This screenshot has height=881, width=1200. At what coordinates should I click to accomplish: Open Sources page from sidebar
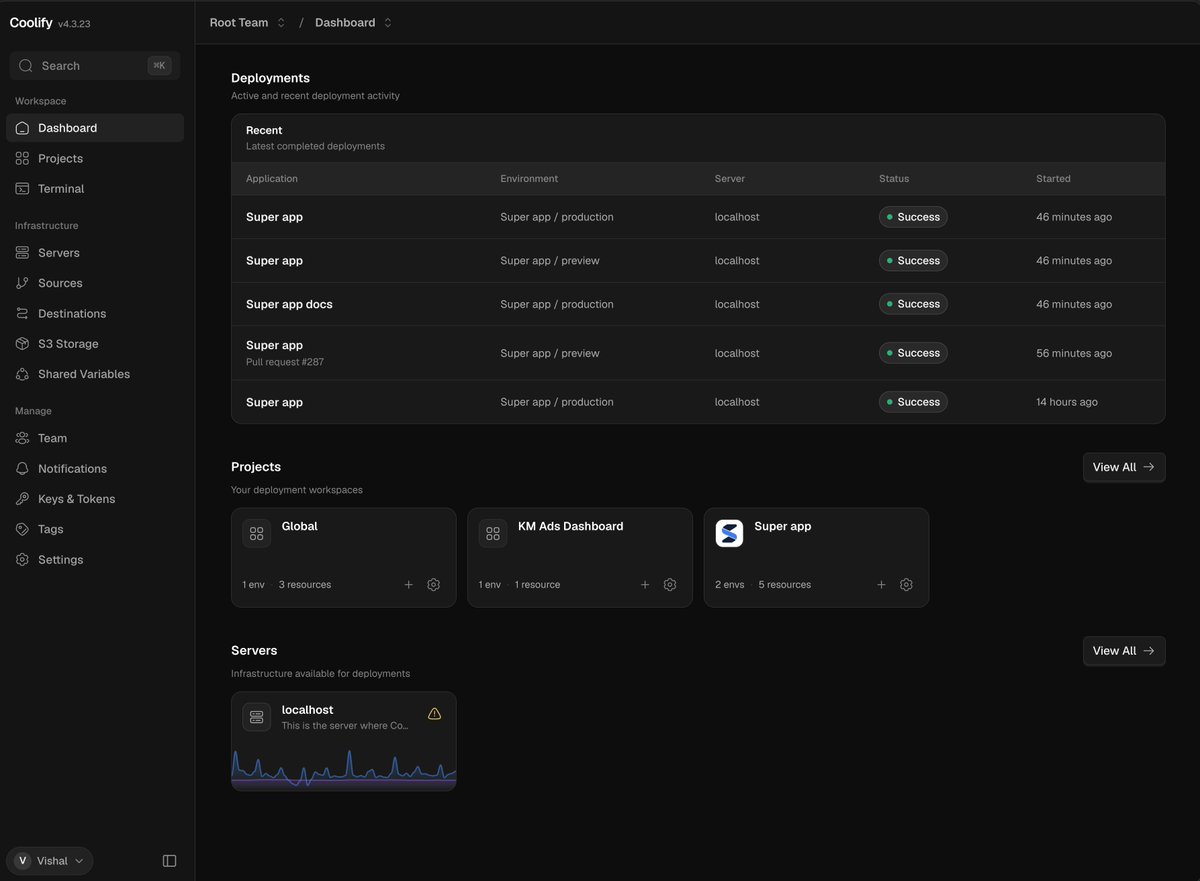(x=95, y=283)
